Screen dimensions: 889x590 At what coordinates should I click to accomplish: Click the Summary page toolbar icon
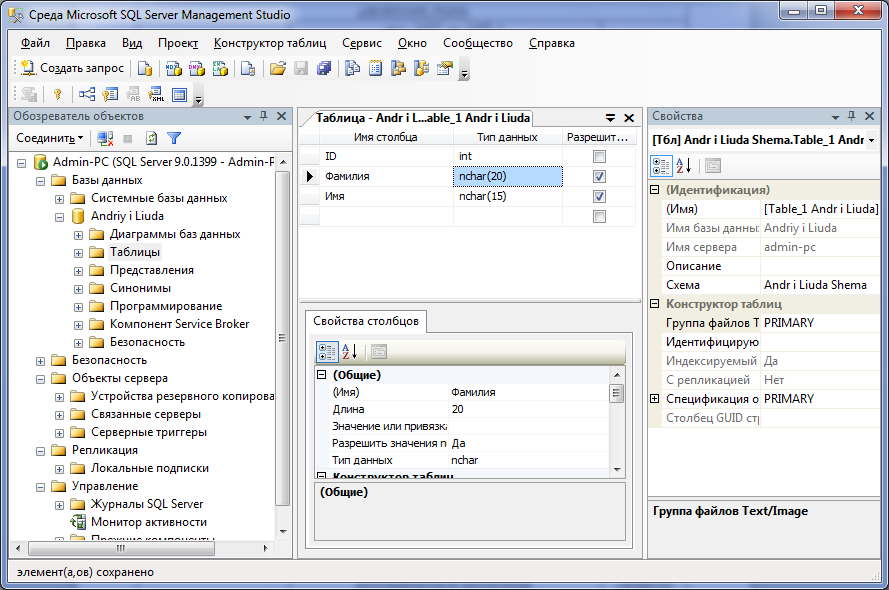point(375,69)
